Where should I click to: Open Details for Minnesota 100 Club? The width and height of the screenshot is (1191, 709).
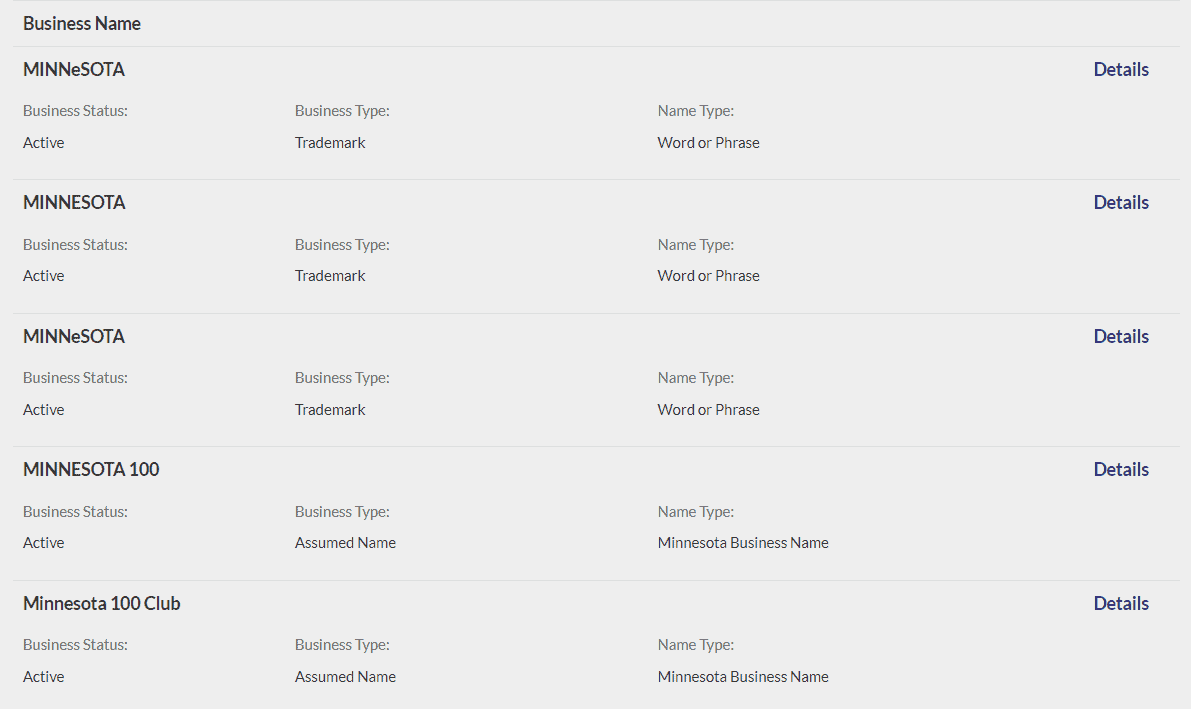pyautogui.click(x=1121, y=603)
